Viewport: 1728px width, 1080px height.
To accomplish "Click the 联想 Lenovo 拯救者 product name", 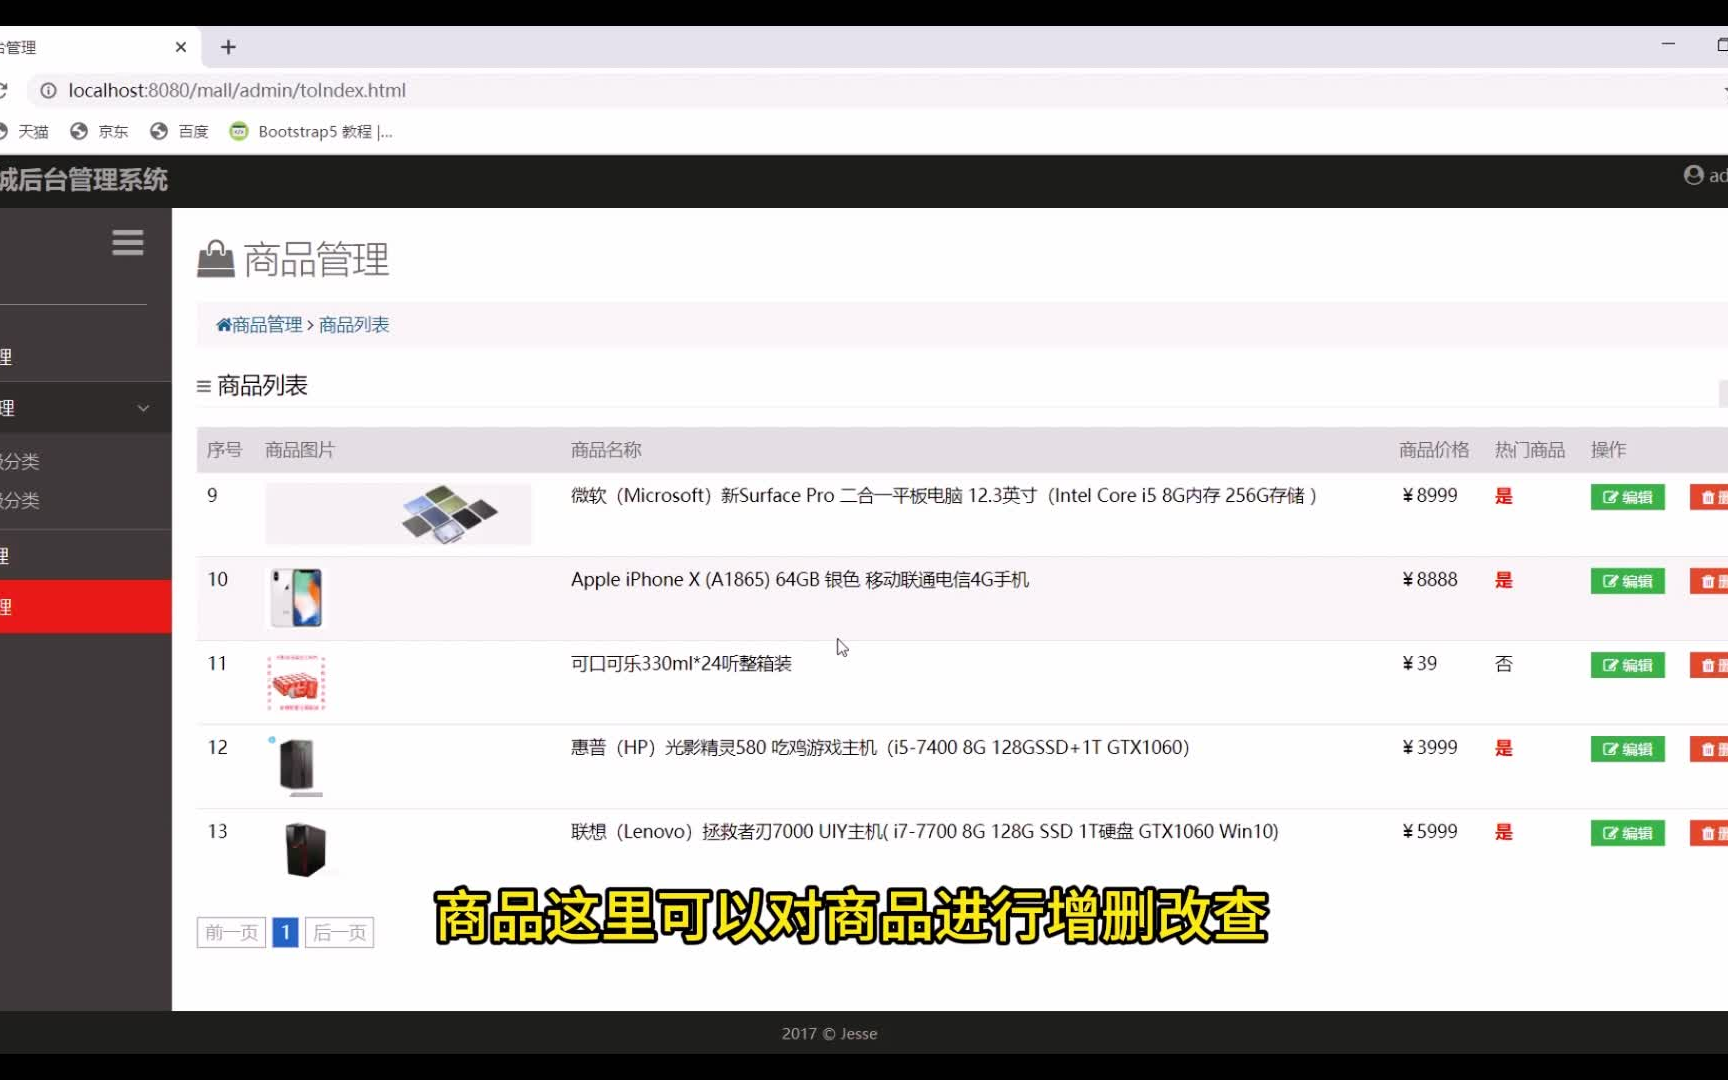I will (x=925, y=832).
